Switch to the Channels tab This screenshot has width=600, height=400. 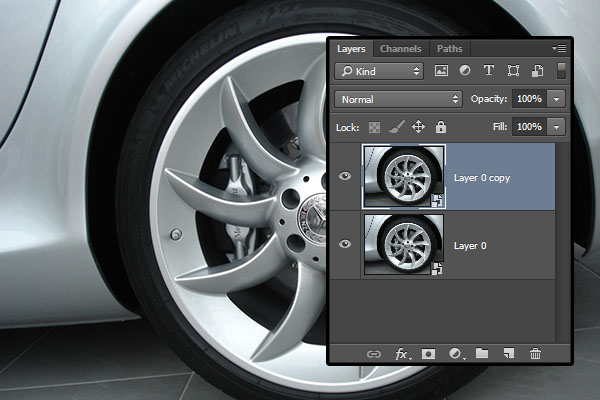[401, 48]
